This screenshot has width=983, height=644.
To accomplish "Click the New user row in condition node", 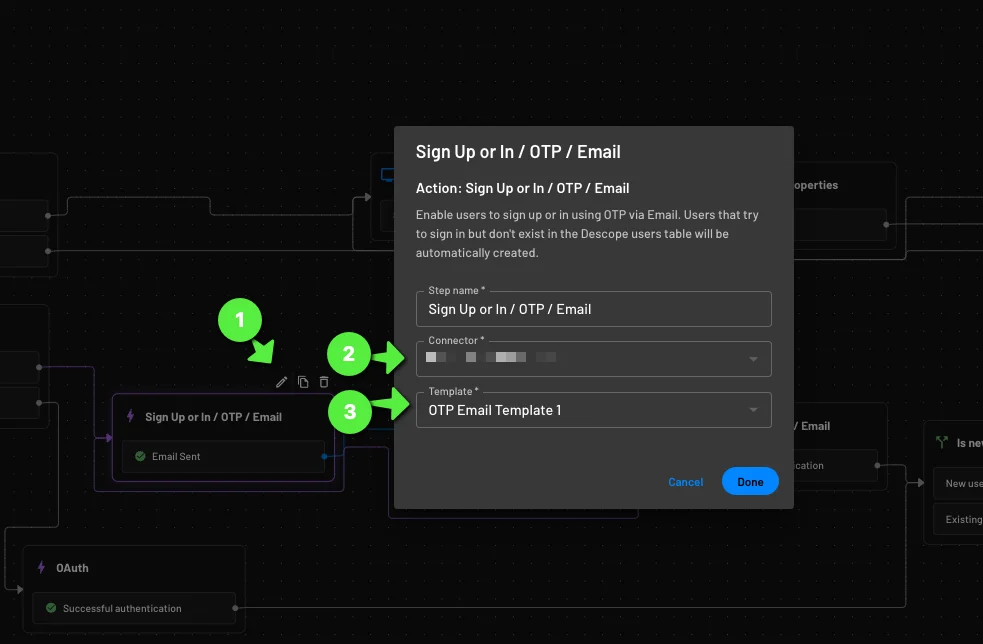I will tap(958, 483).
